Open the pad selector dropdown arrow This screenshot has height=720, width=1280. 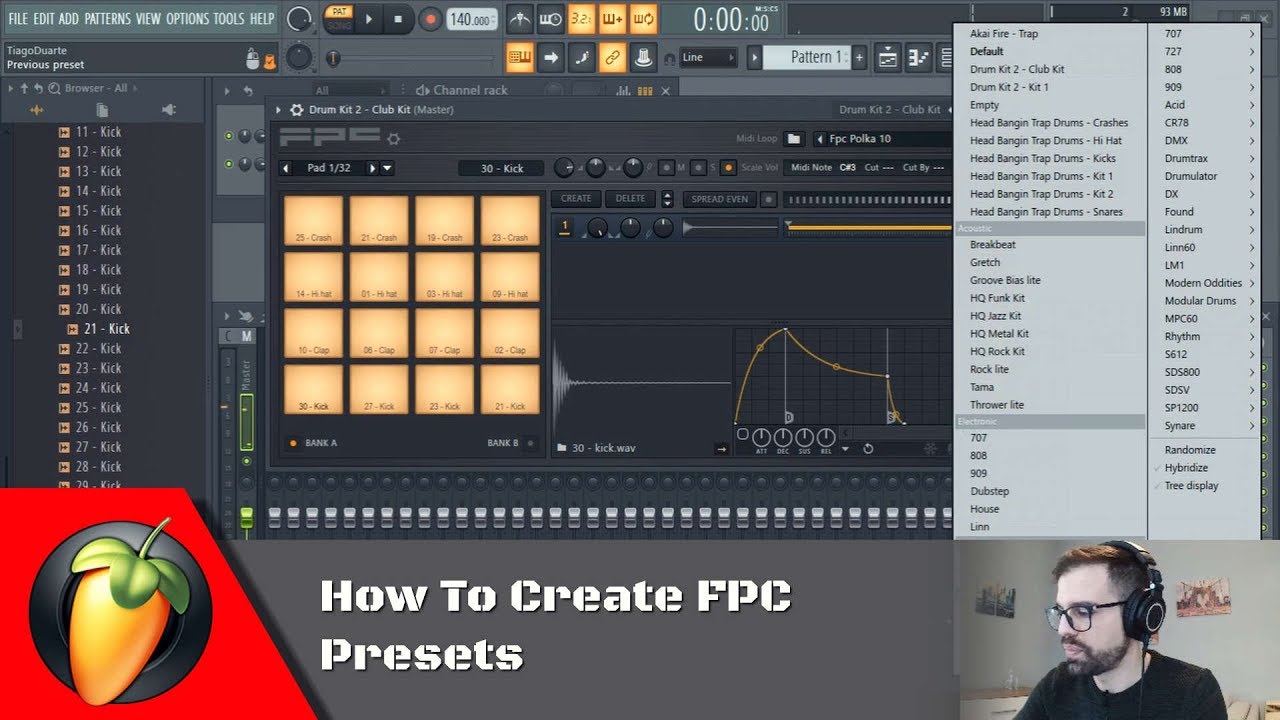[x=387, y=168]
